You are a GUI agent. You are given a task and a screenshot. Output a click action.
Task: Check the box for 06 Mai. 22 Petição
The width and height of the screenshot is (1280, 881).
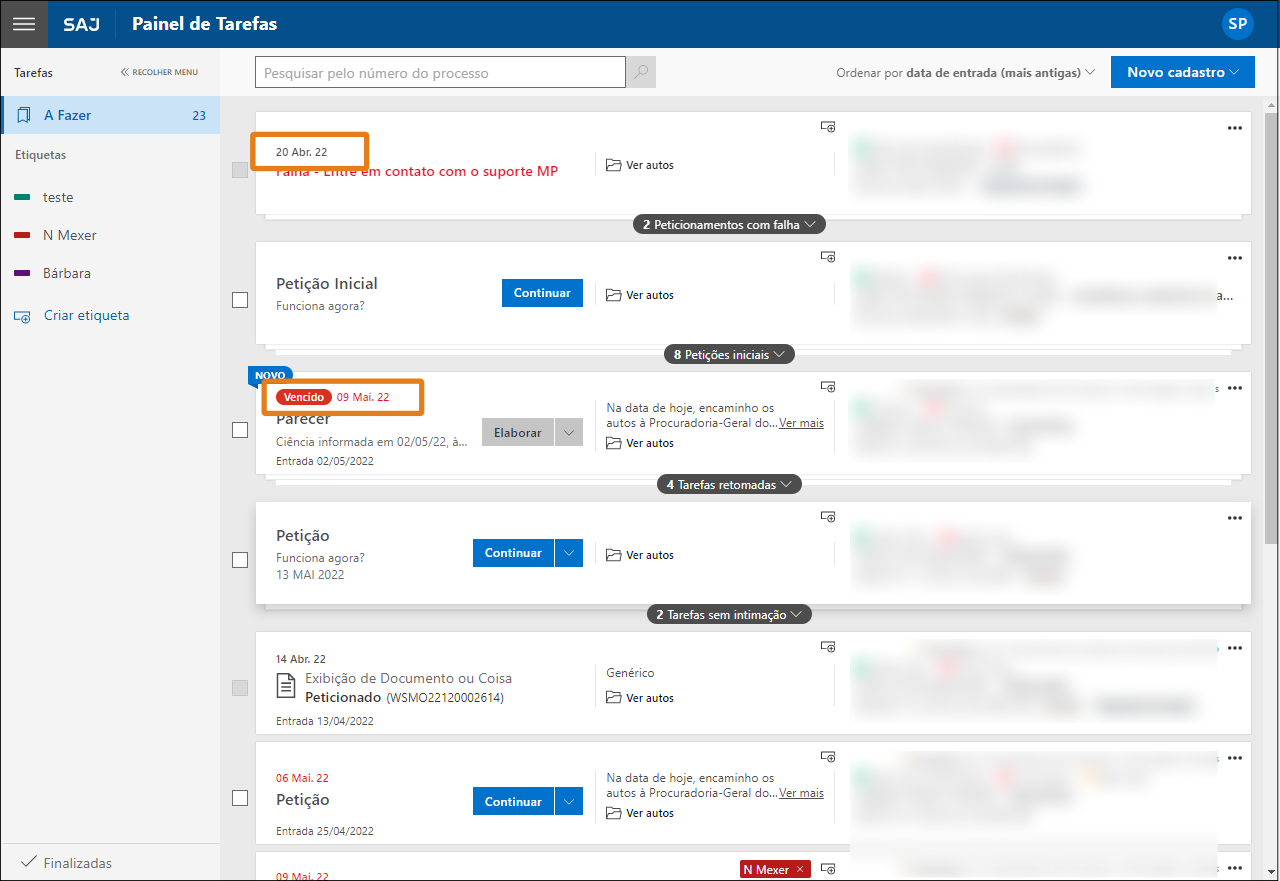(240, 798)
